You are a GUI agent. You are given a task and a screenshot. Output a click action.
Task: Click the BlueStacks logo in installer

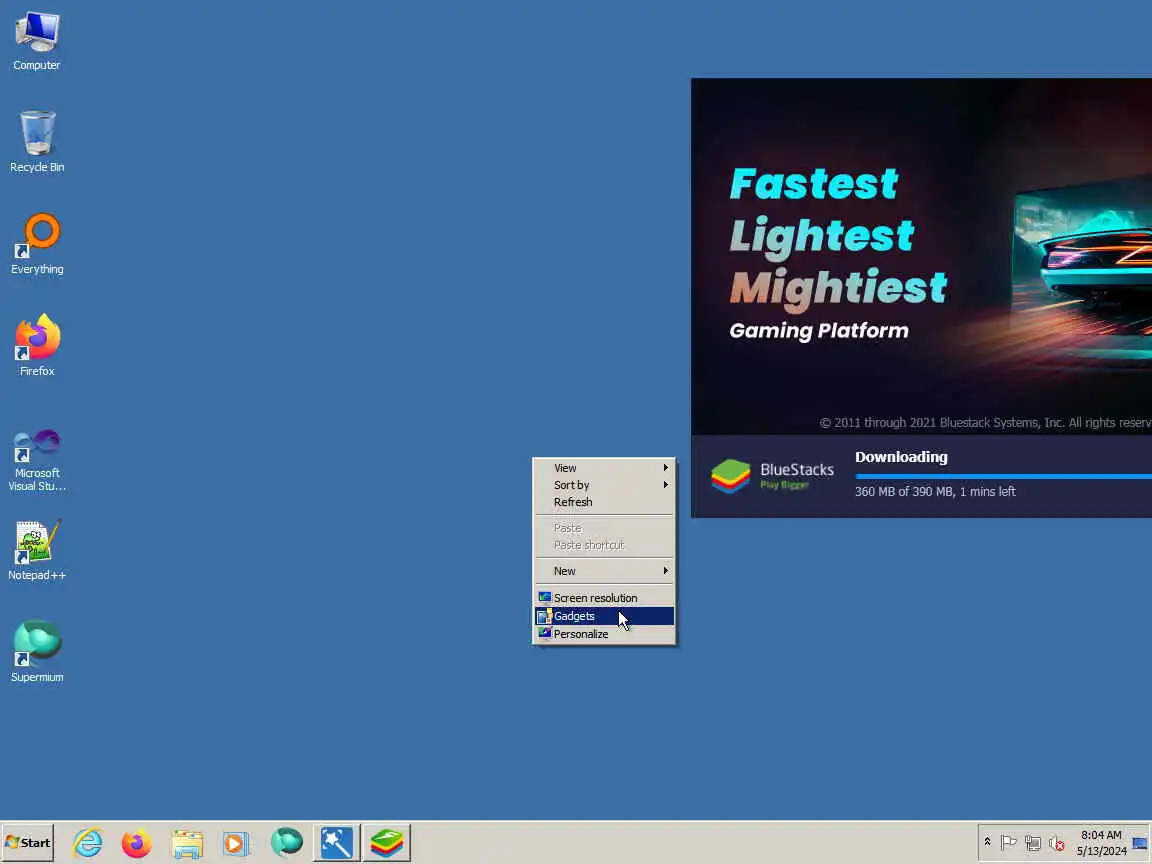(772, 475)
